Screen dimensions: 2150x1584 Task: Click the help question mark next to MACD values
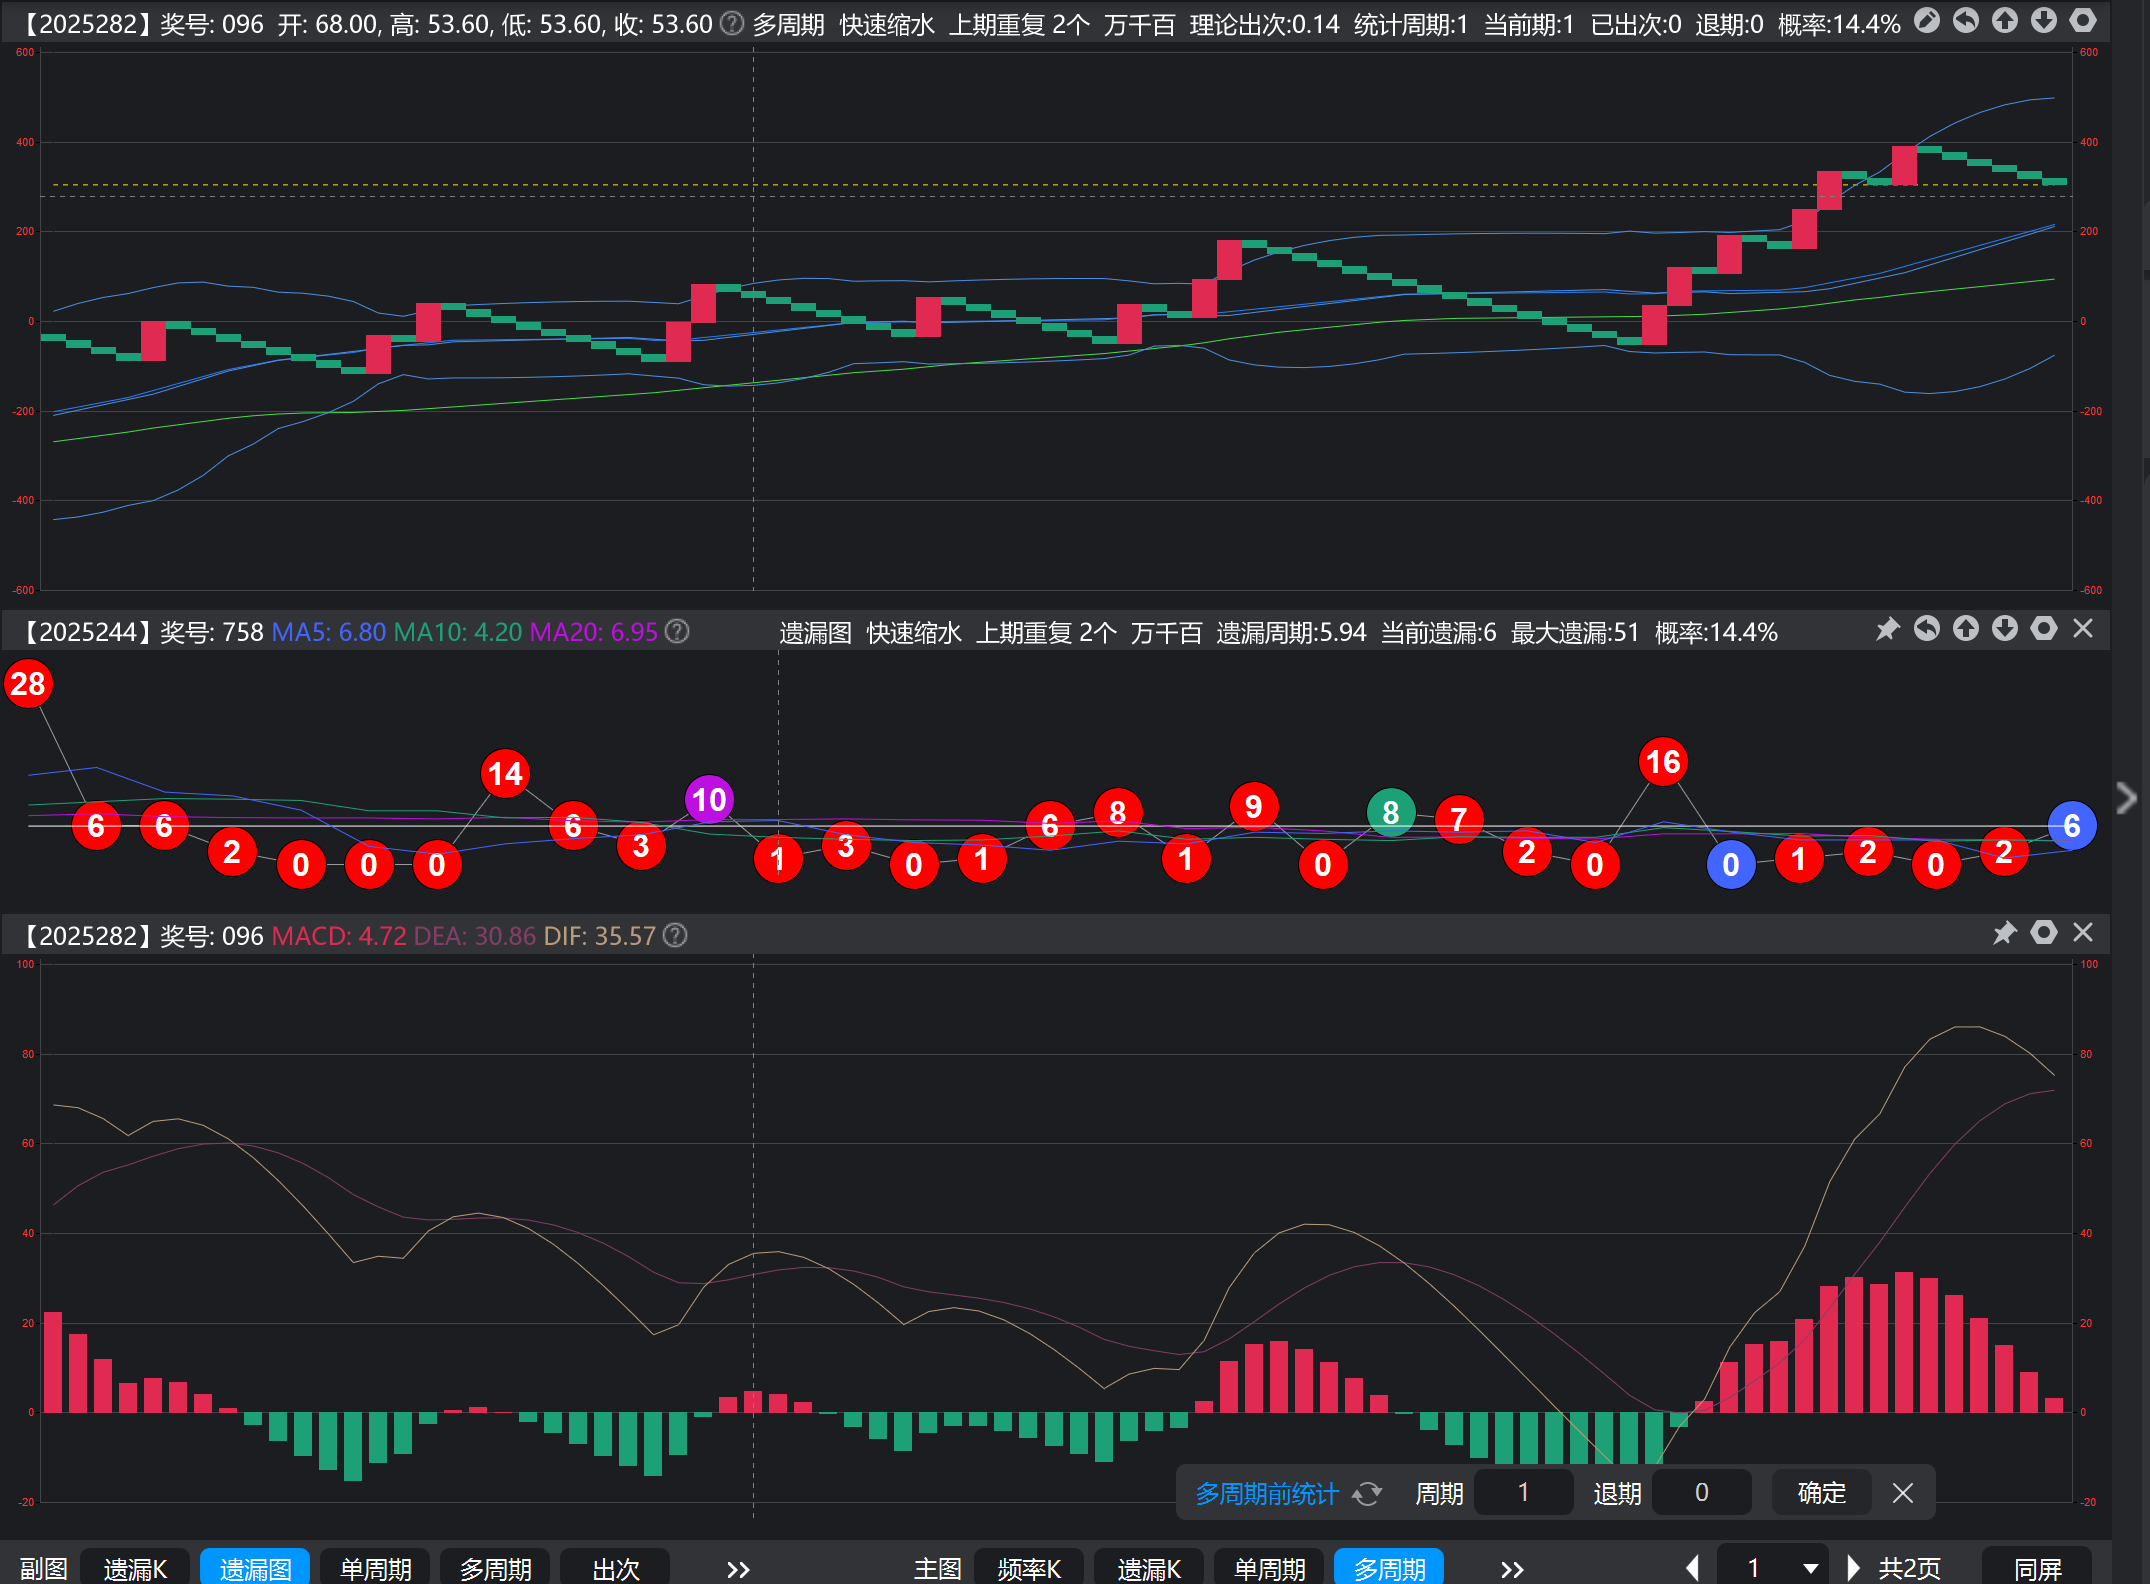point(676,936)
